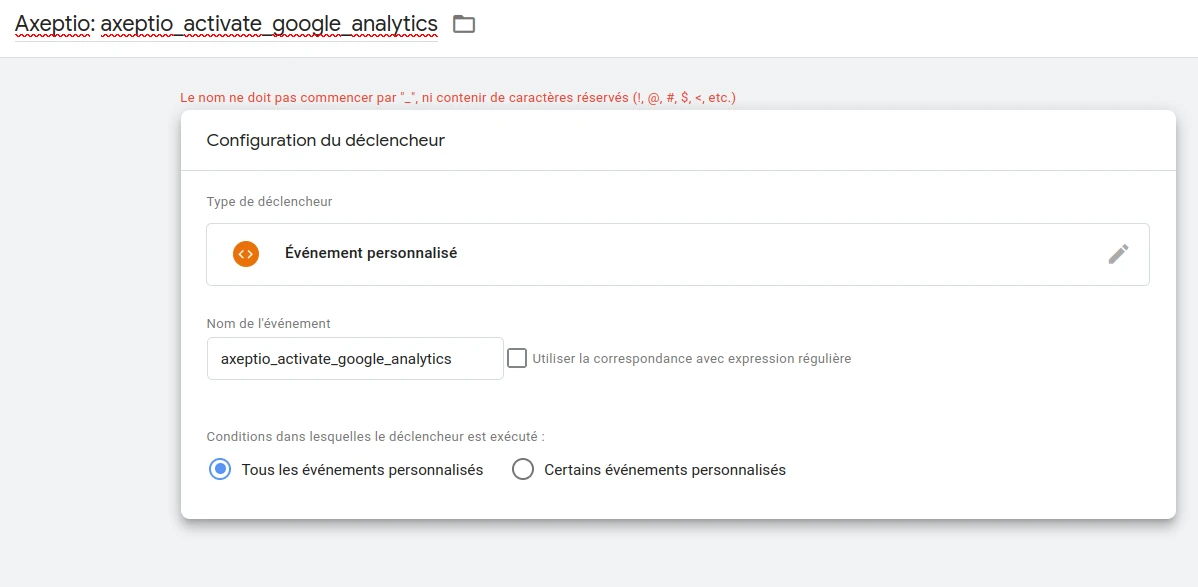Click the "Tous les événements personnalisés" label text
Screen dimensions: 1198x587
(x=362, y=470)
